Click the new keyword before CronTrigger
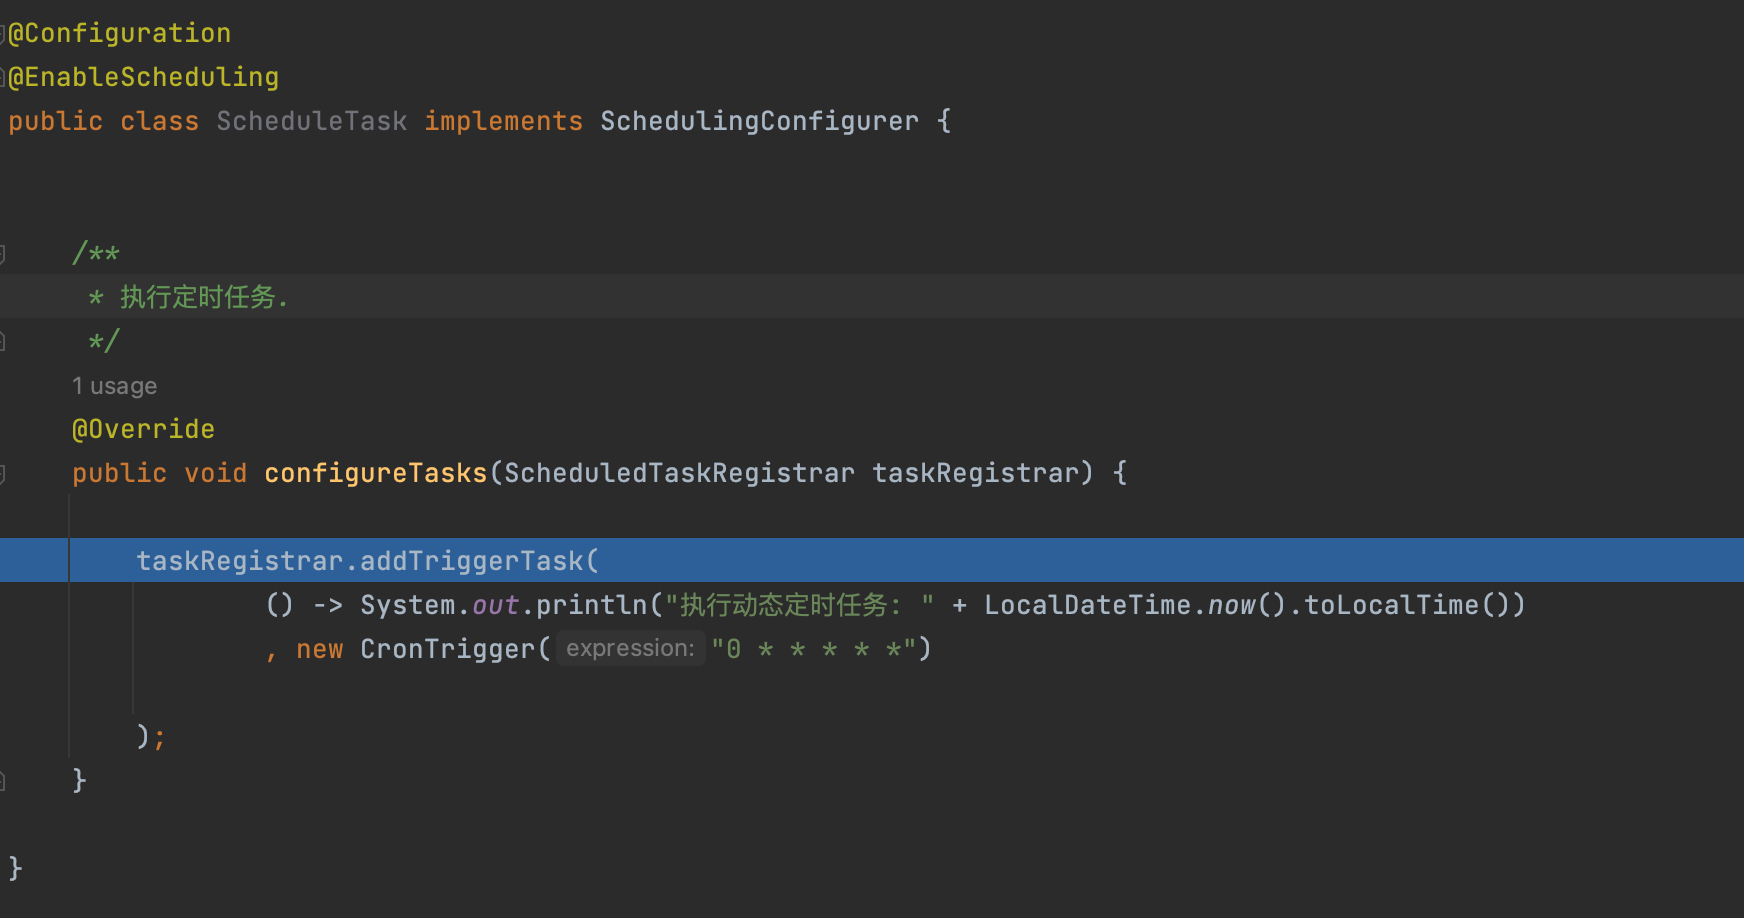Viewport: 1744px width, 918px height. click(320, 649)
